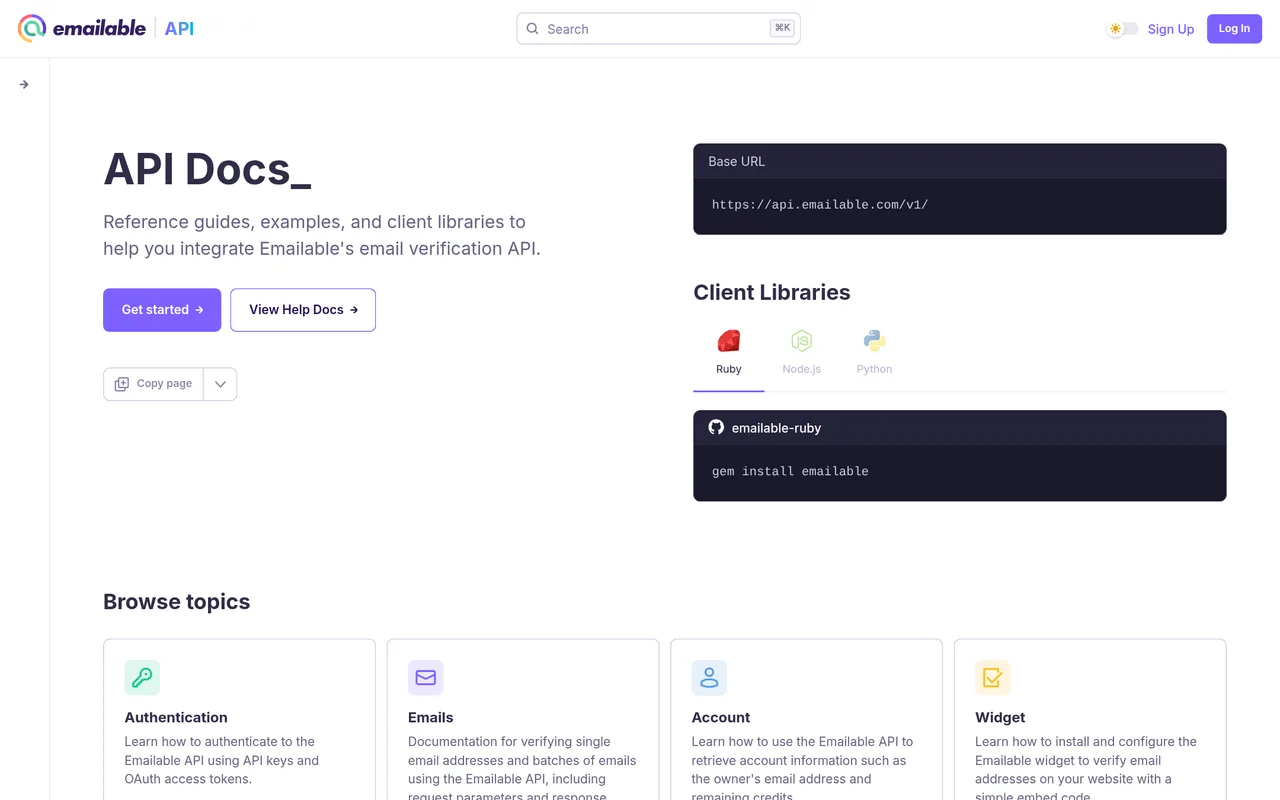
Task: Click the Base URL header label
Action: 737,161
